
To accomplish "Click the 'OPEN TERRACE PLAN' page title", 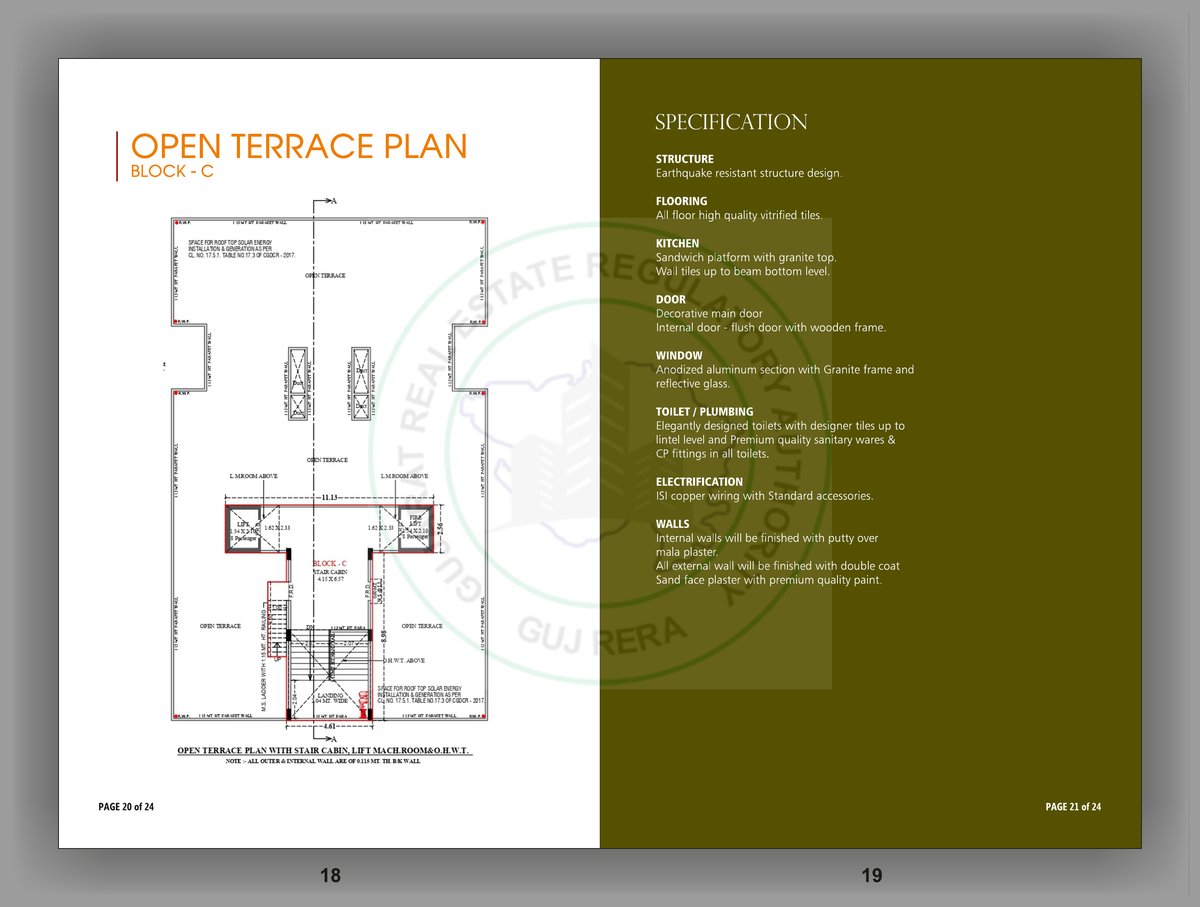I will pyautogui.click(x=299, y=147).
